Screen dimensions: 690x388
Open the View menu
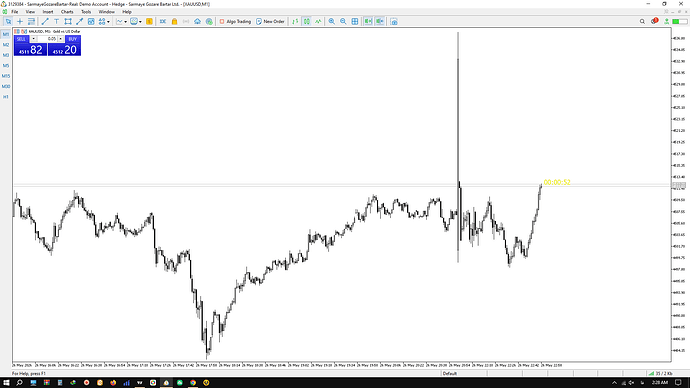[30, 12]
